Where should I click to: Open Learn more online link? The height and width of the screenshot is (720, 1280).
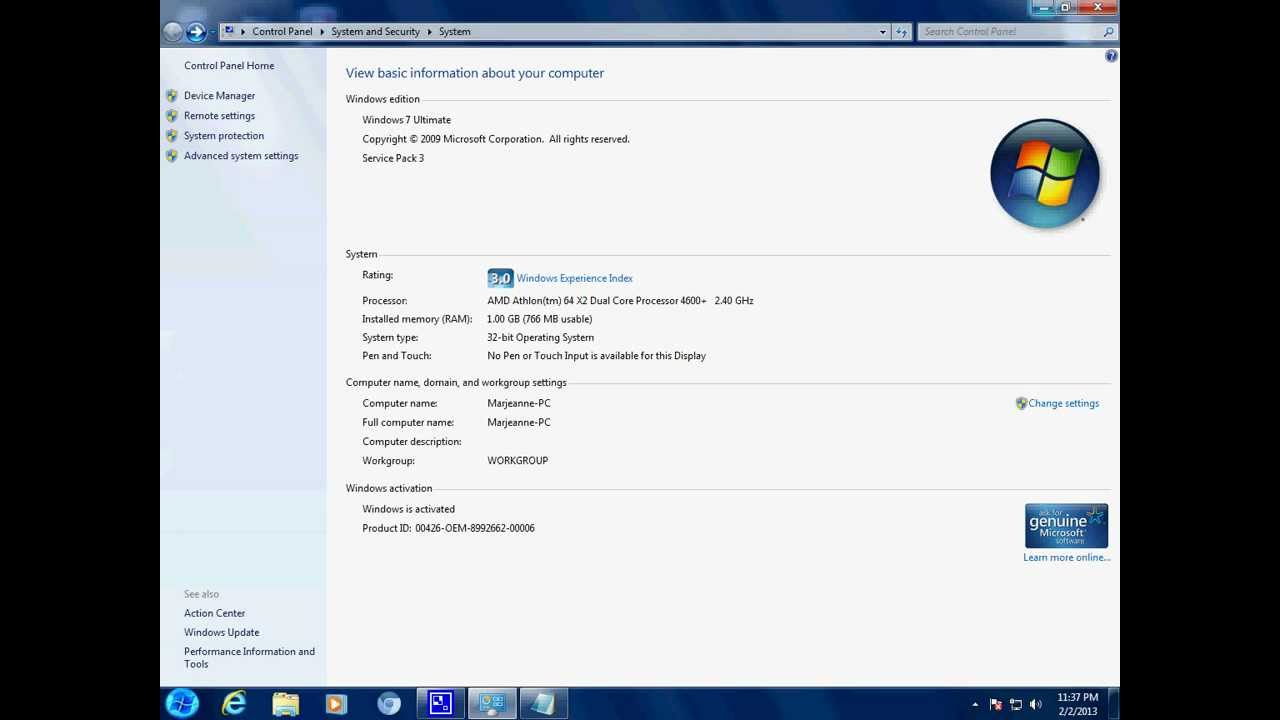pyautogui.click(x=1066, y=558)
